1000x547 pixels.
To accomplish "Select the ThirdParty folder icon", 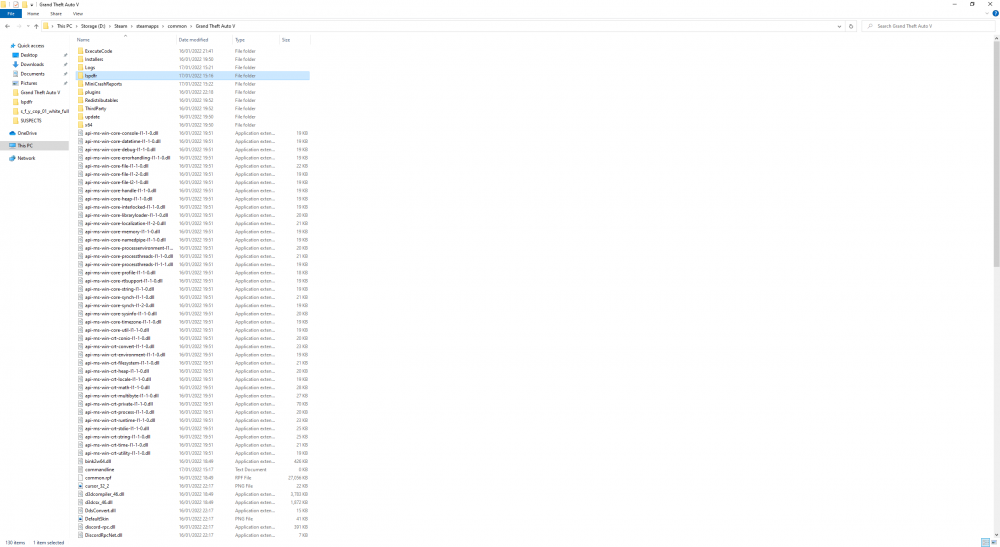I will coord(80,108).
